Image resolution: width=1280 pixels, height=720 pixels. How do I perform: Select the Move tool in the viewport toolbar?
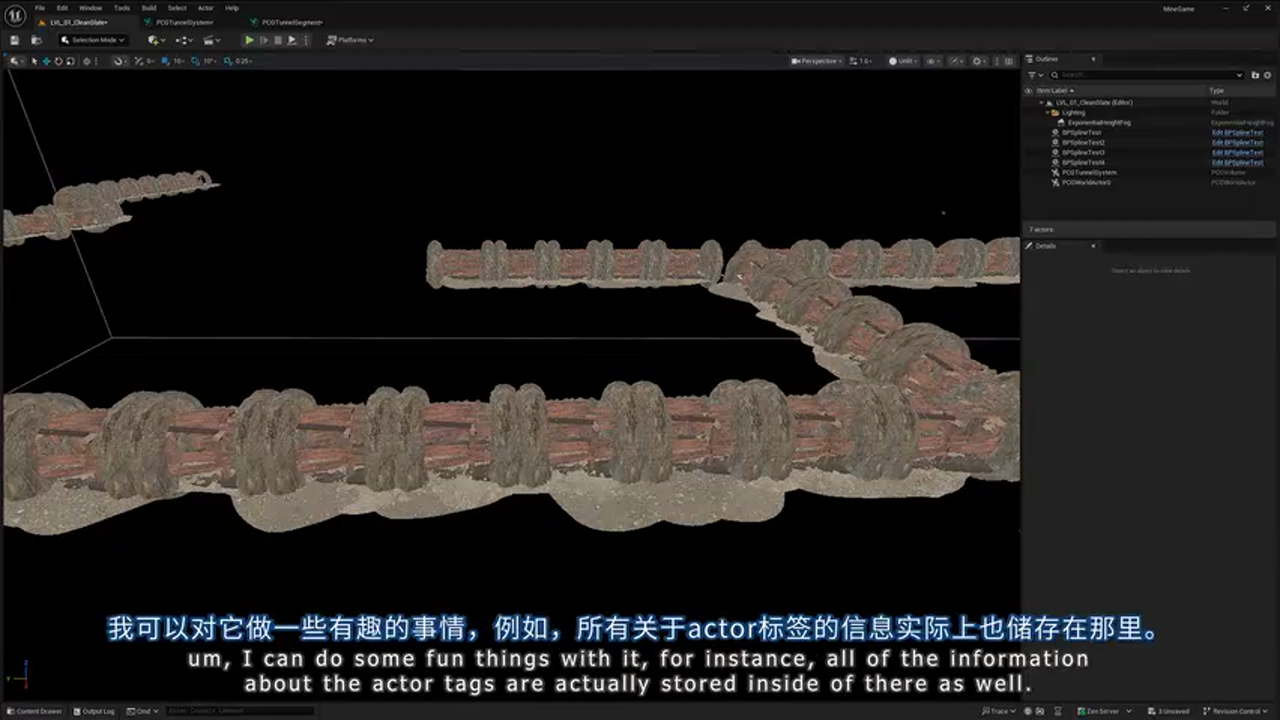pos(45,60)
